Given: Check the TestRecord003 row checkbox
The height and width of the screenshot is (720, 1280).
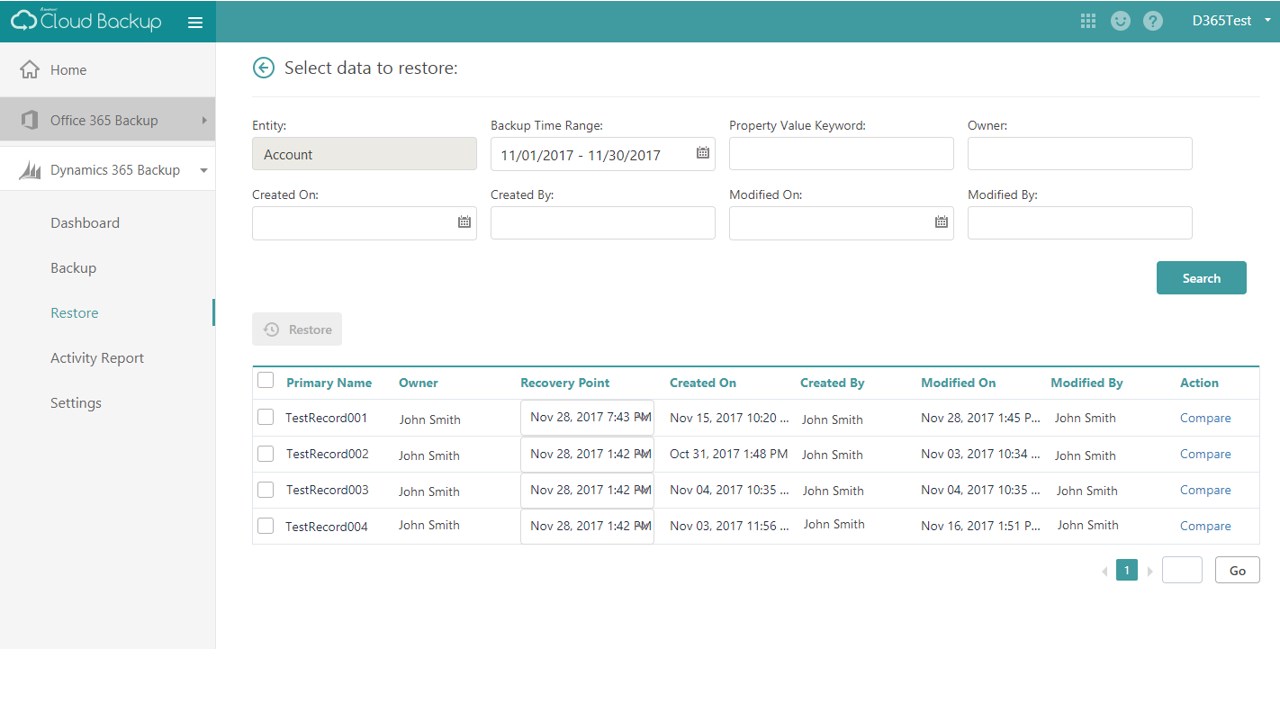Looking at the screenshot, I should (266, 489).
